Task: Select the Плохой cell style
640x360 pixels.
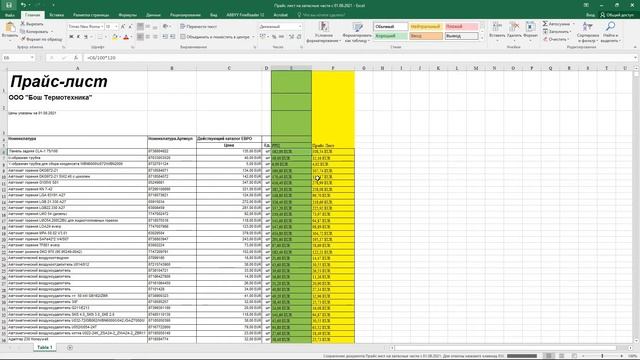Action: coord(461,27)
